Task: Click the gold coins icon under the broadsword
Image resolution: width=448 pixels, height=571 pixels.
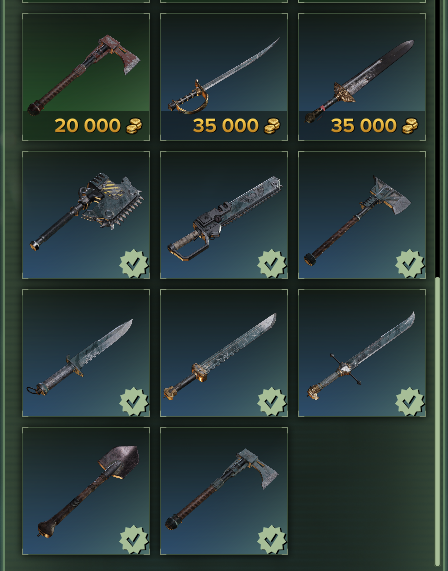Action: click(410, 126)
